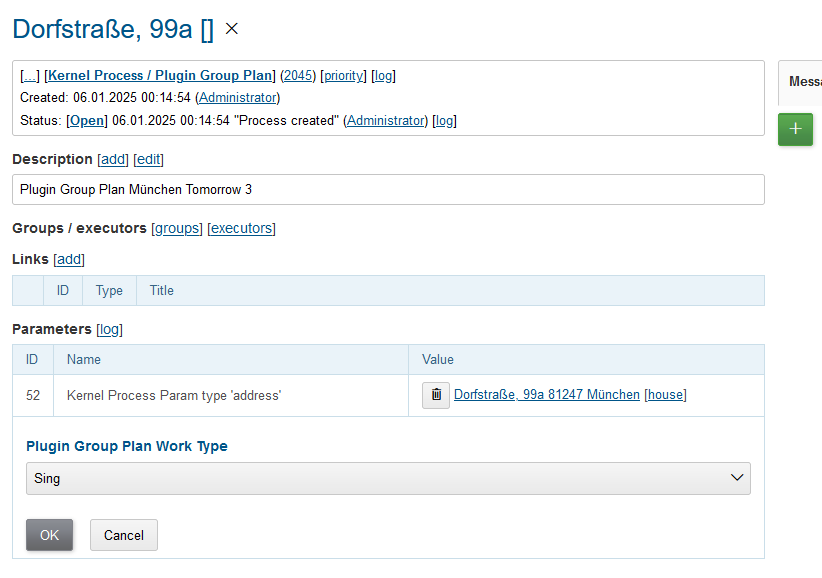Add a new link in Links section
The image size is (822, 578).
(x=69, y=259)
